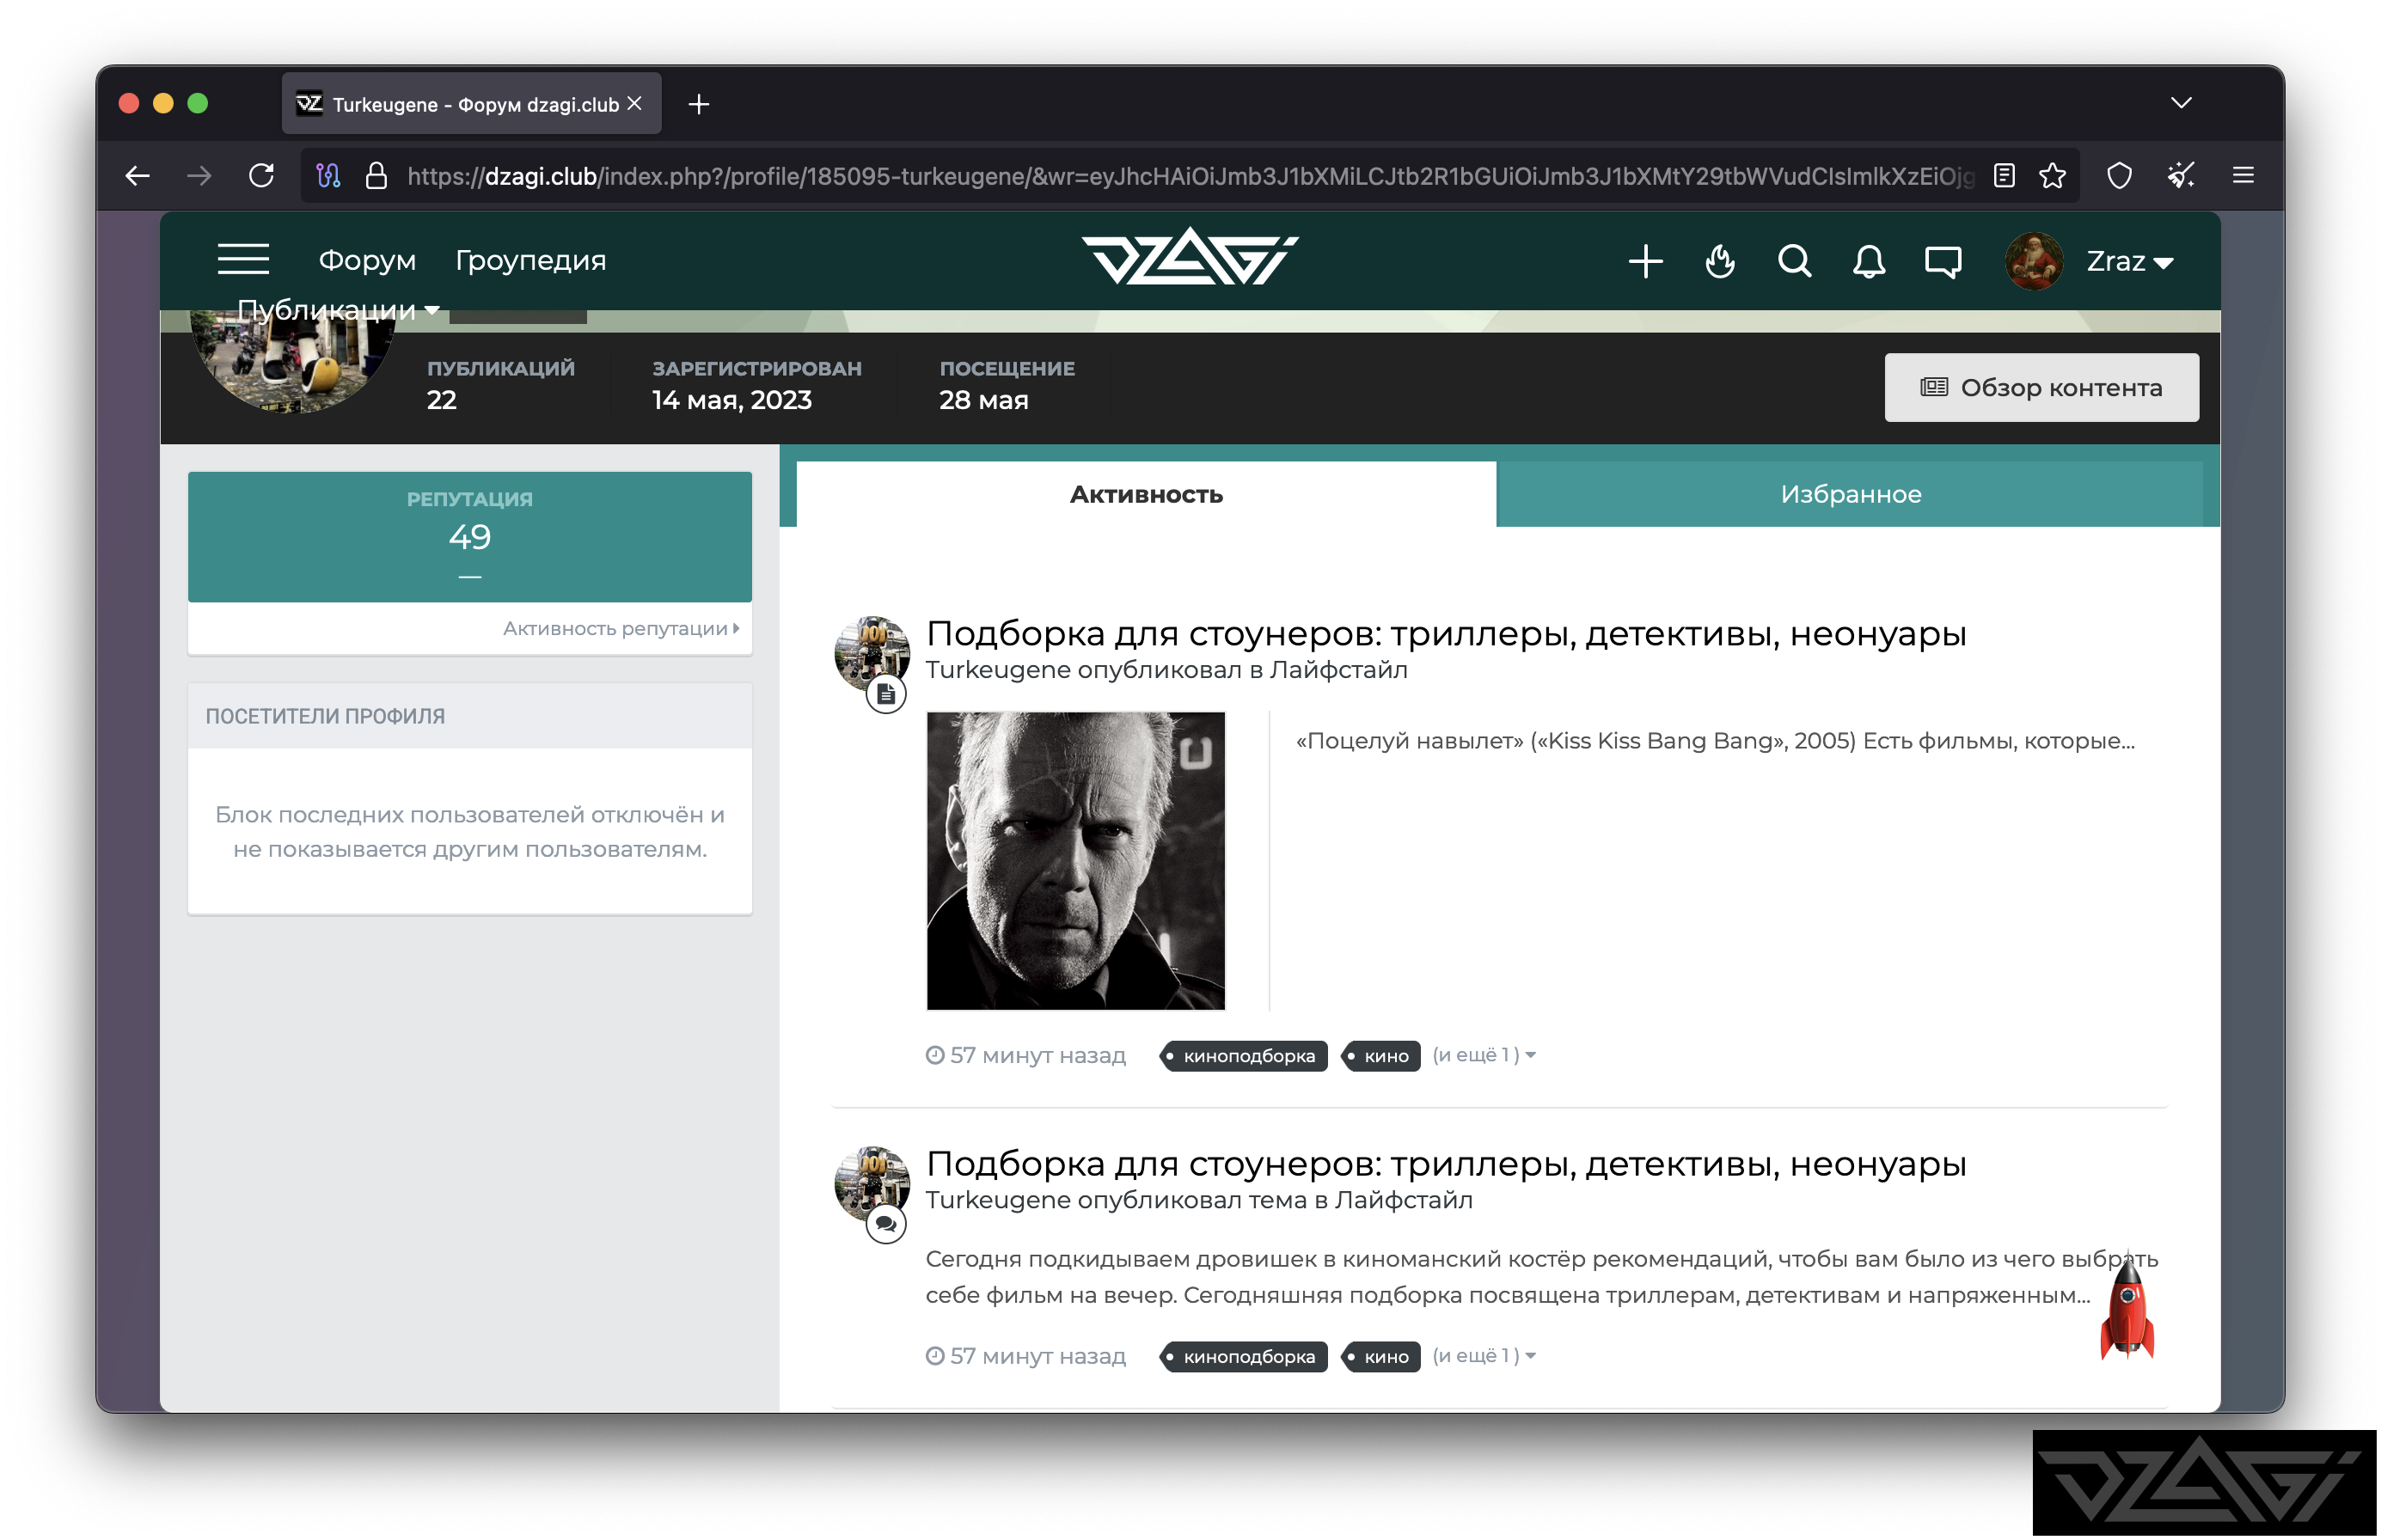Open the padlock site security info
Screen dimensions: 2381x1540
376,176
